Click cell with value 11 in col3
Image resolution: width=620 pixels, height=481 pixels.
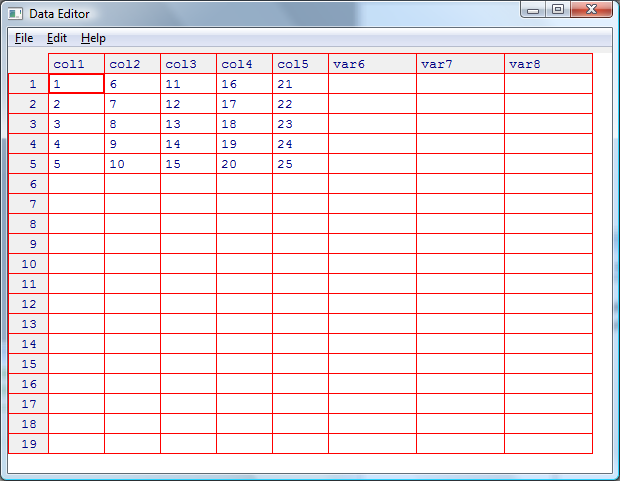188,83
